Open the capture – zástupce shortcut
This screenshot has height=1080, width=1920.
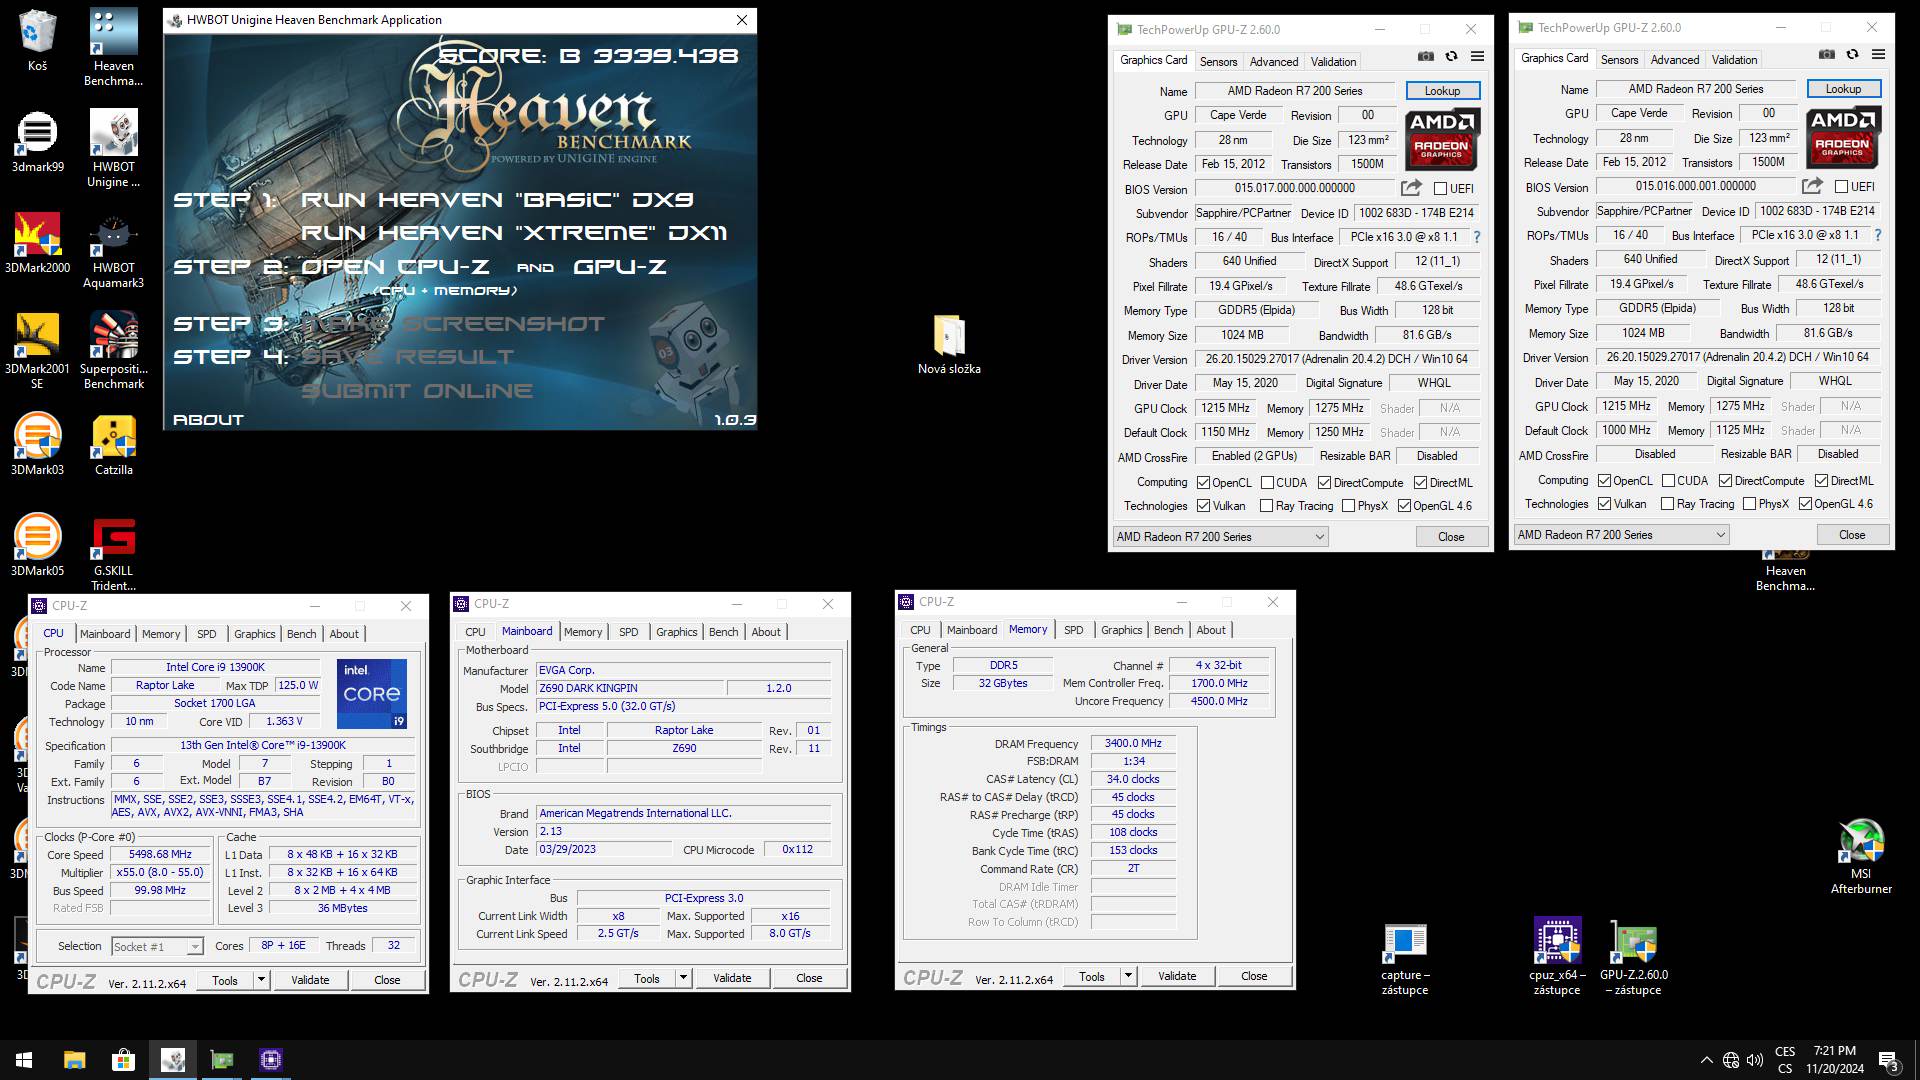[x=1404, y=959]
